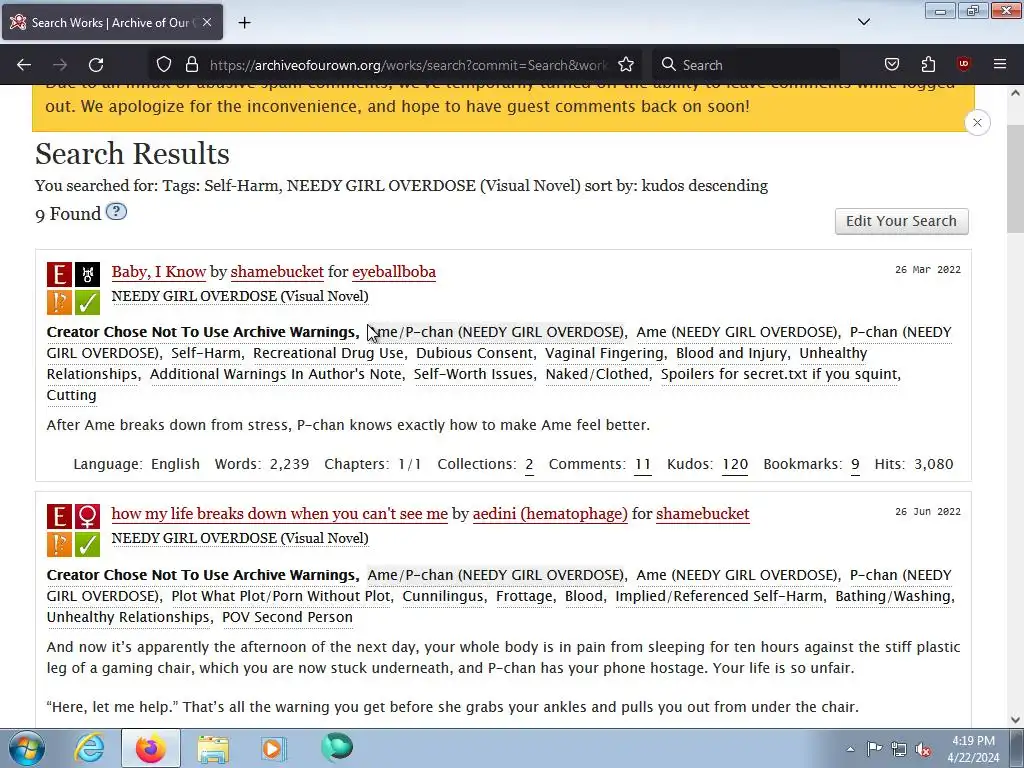This screenshot has width=1024, height=768.
Task: Open the work Baby, I Know
Action: point(159,272)
